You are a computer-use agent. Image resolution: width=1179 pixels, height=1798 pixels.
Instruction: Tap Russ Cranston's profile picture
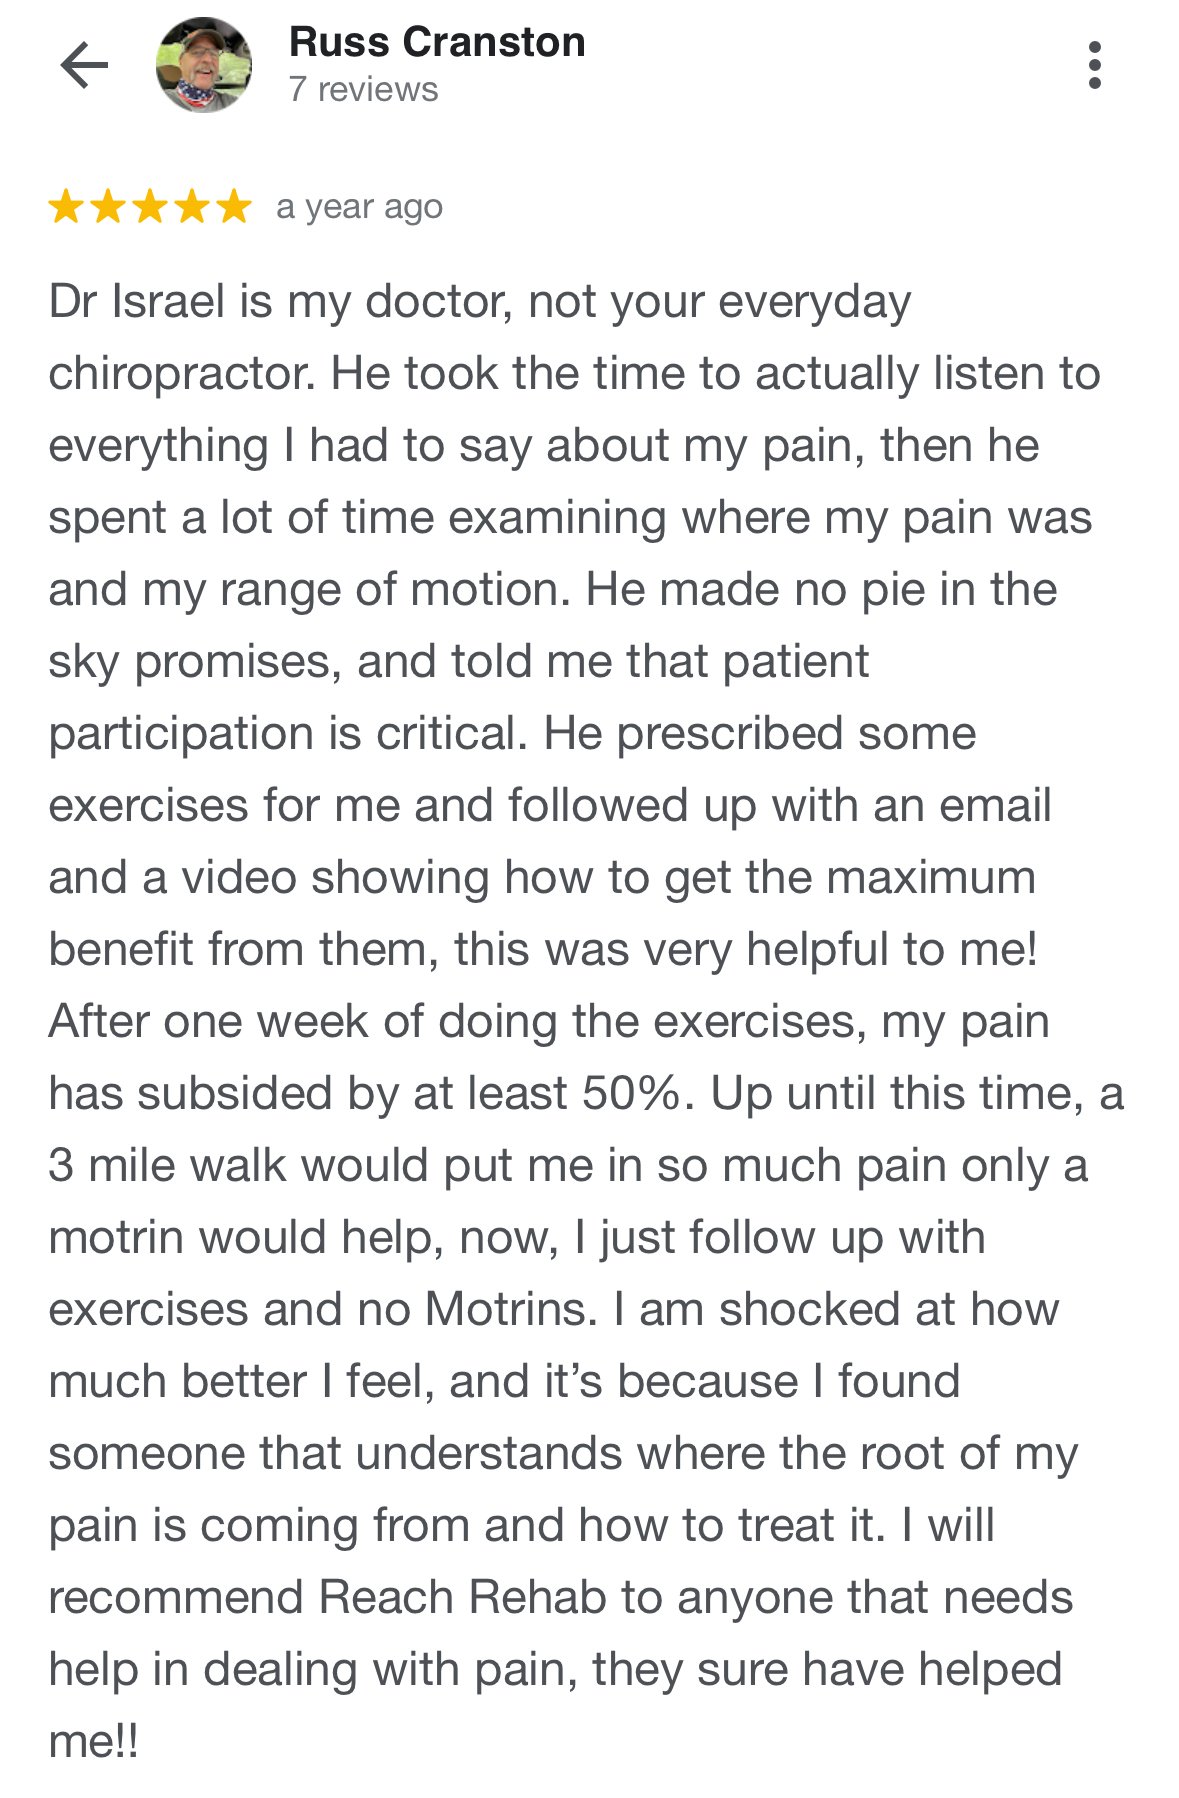click(x=204, y=66)
